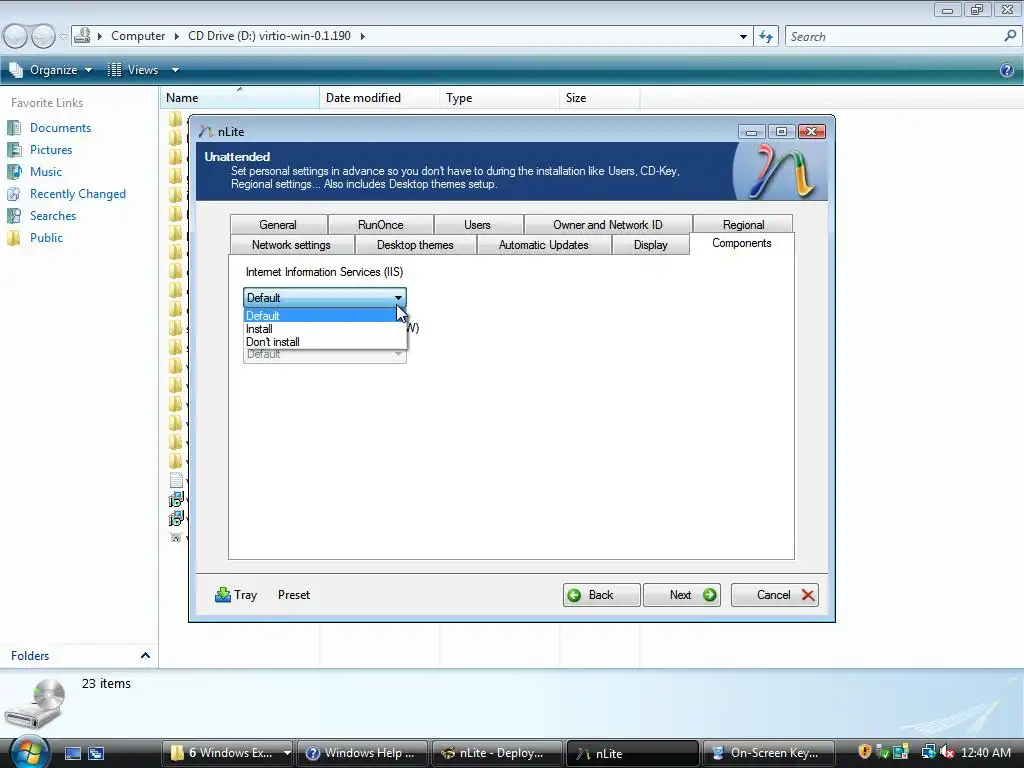Open the Users tab

pos(477,225)
